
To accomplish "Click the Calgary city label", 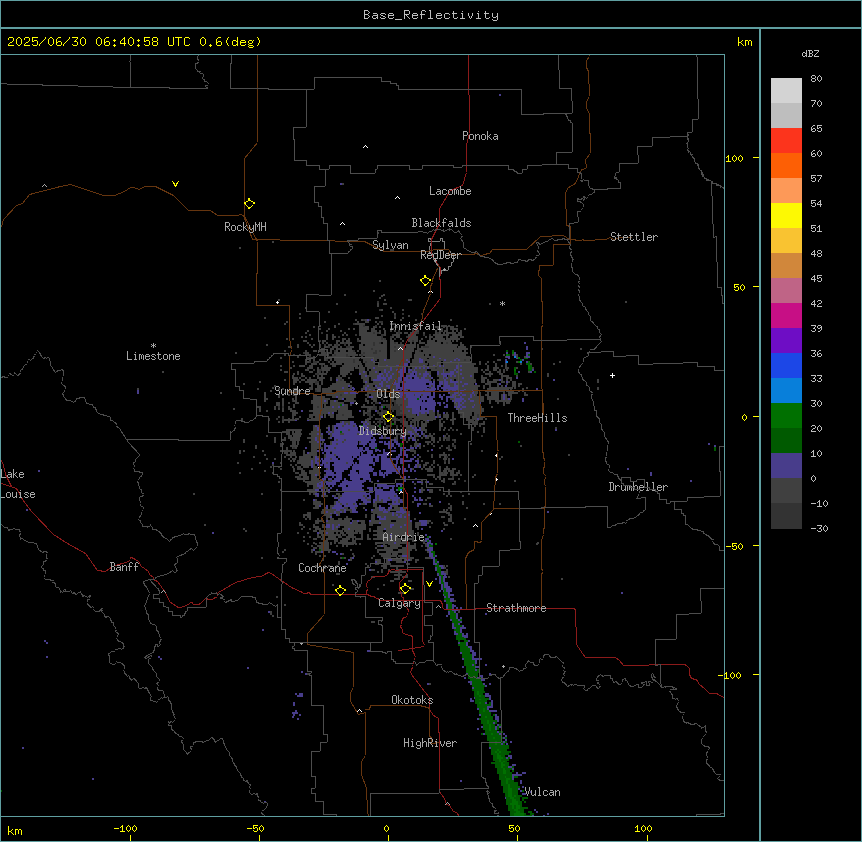I will 399,603.
